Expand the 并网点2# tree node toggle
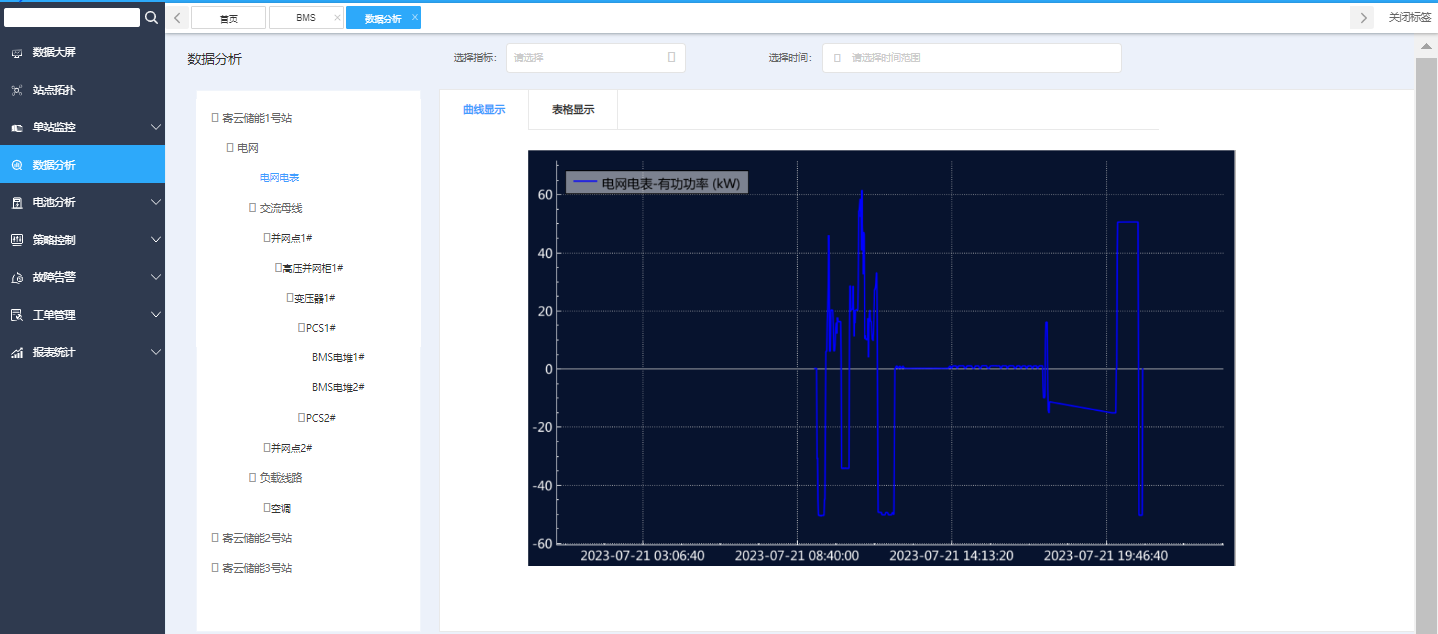The image size is (1438, 634). click(267, 448)
